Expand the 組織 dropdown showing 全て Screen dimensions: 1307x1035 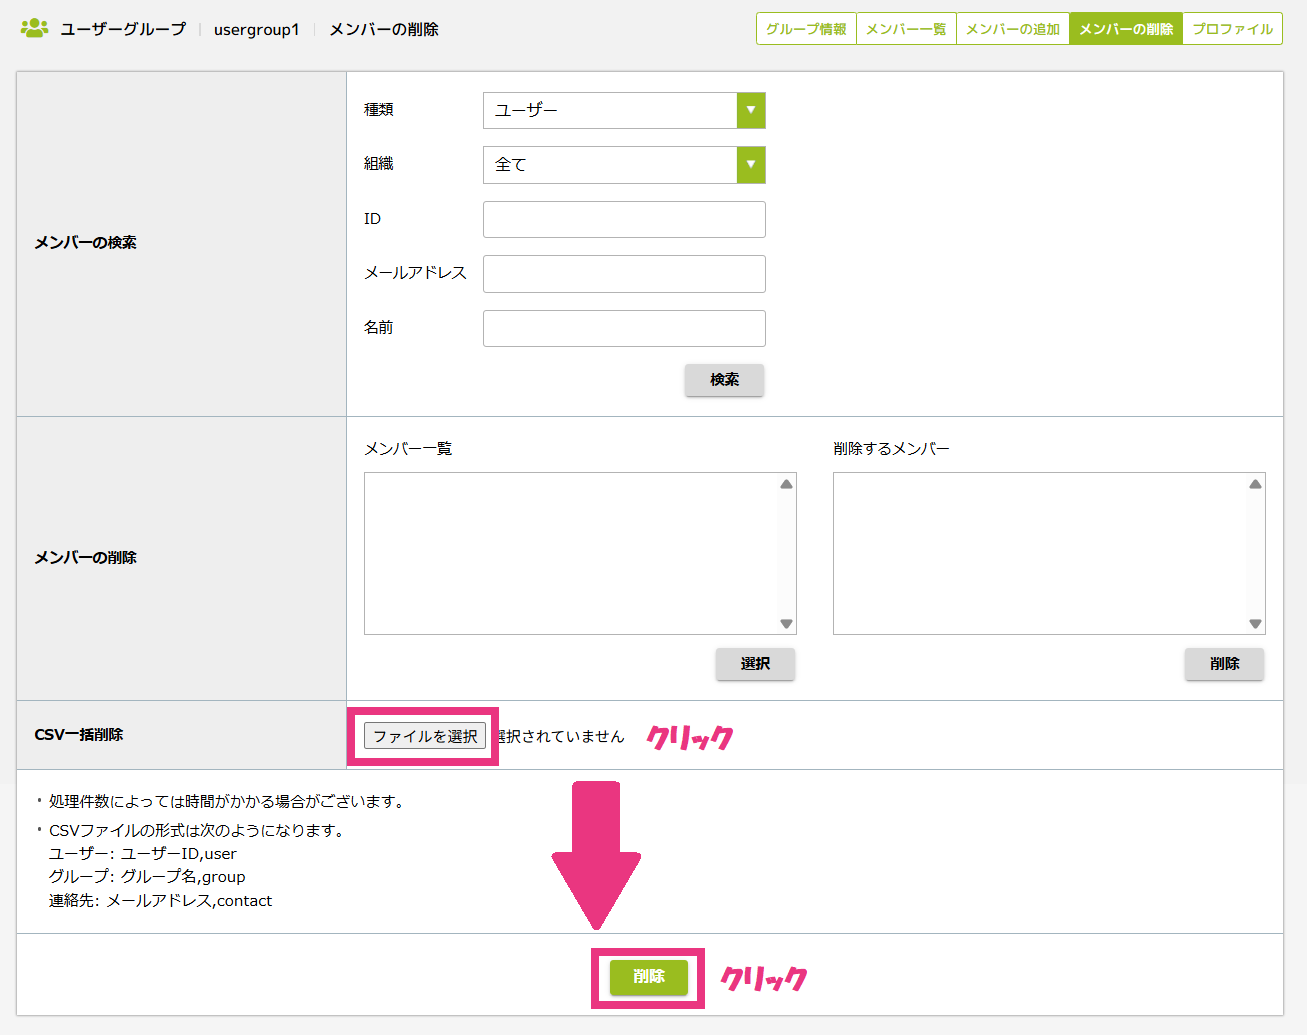pyautogui.click(x=624, y=165)
